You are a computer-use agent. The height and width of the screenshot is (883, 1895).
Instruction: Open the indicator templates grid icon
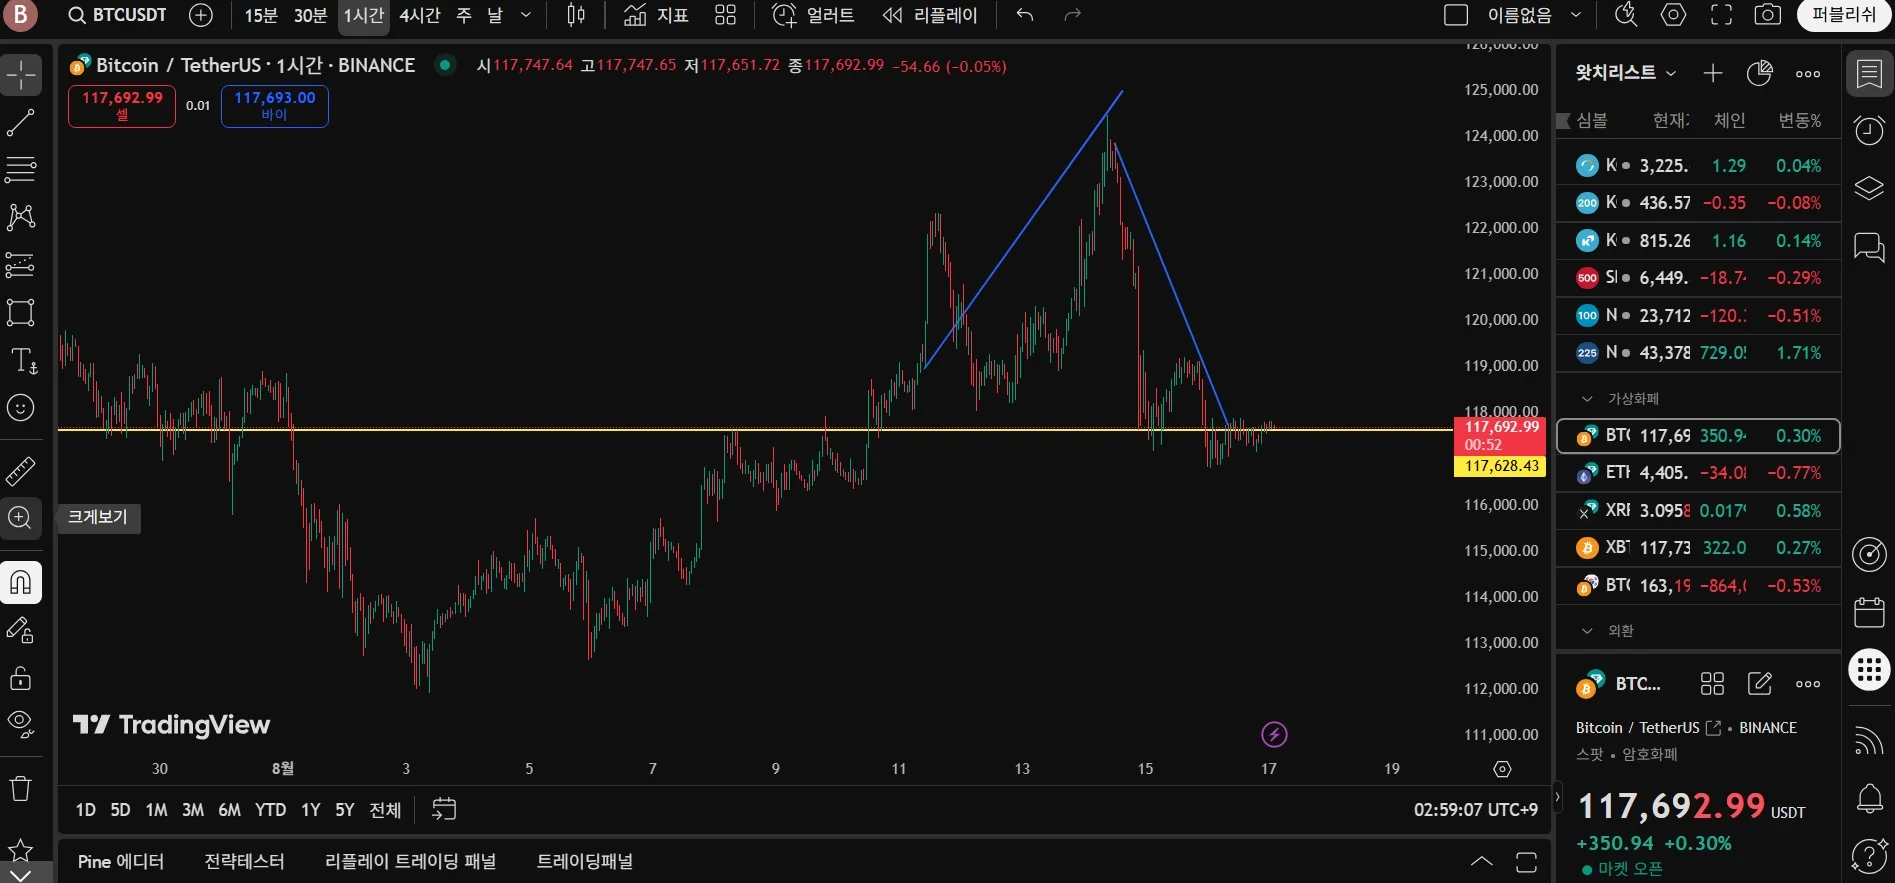[726, 15]
